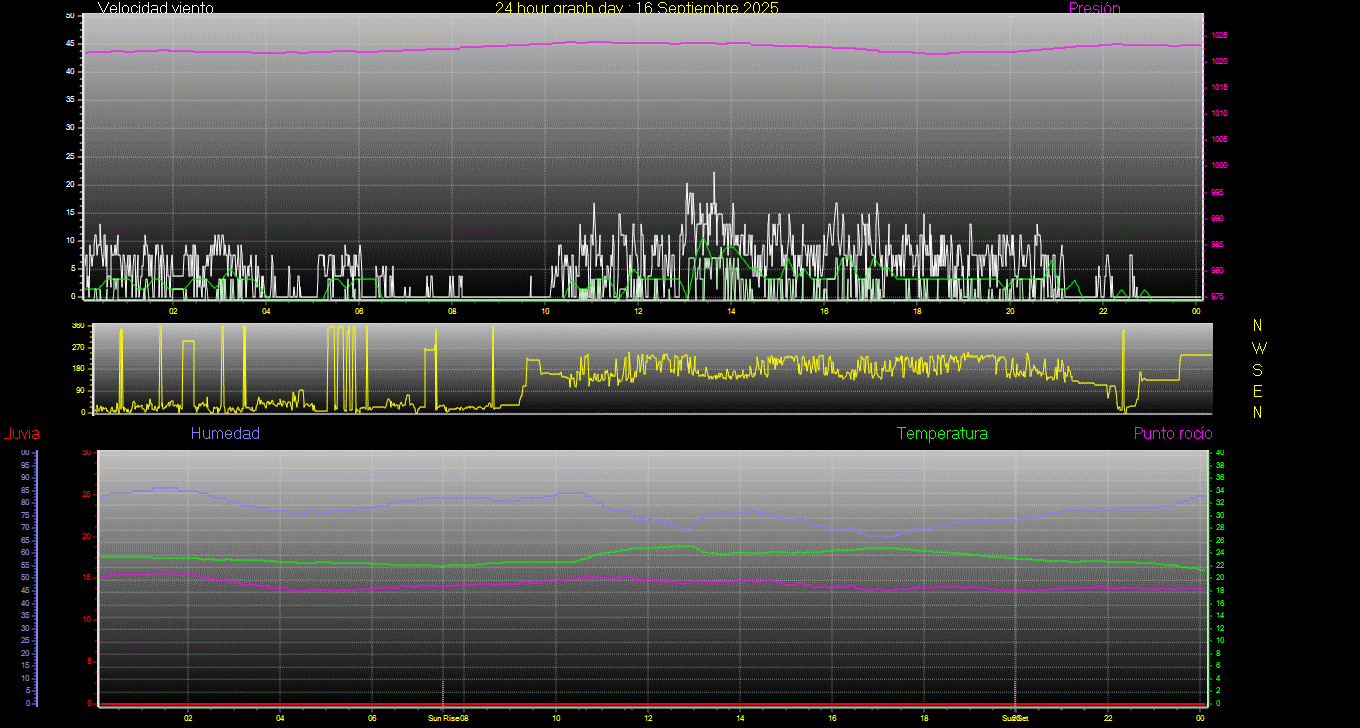Select the green "Temperatura" legend label

(x=942, y=434)
